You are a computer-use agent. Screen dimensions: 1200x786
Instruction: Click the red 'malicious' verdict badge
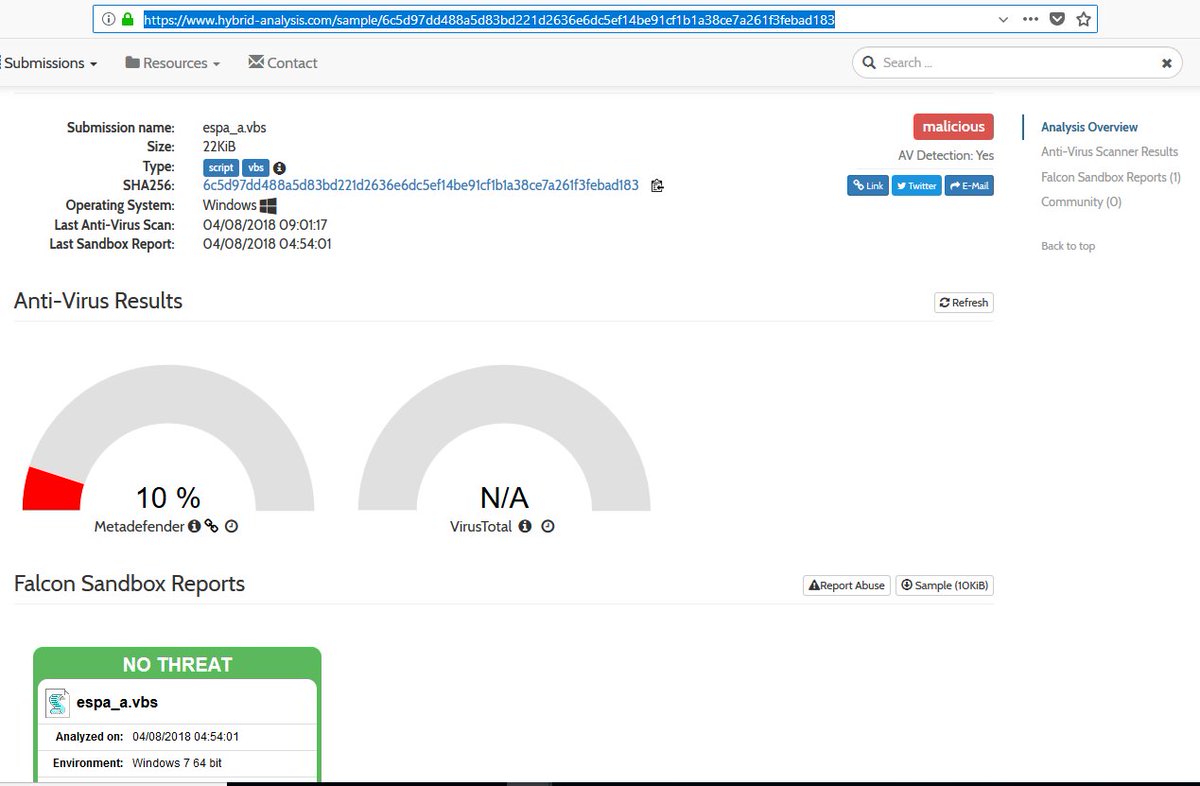point(953,127)
